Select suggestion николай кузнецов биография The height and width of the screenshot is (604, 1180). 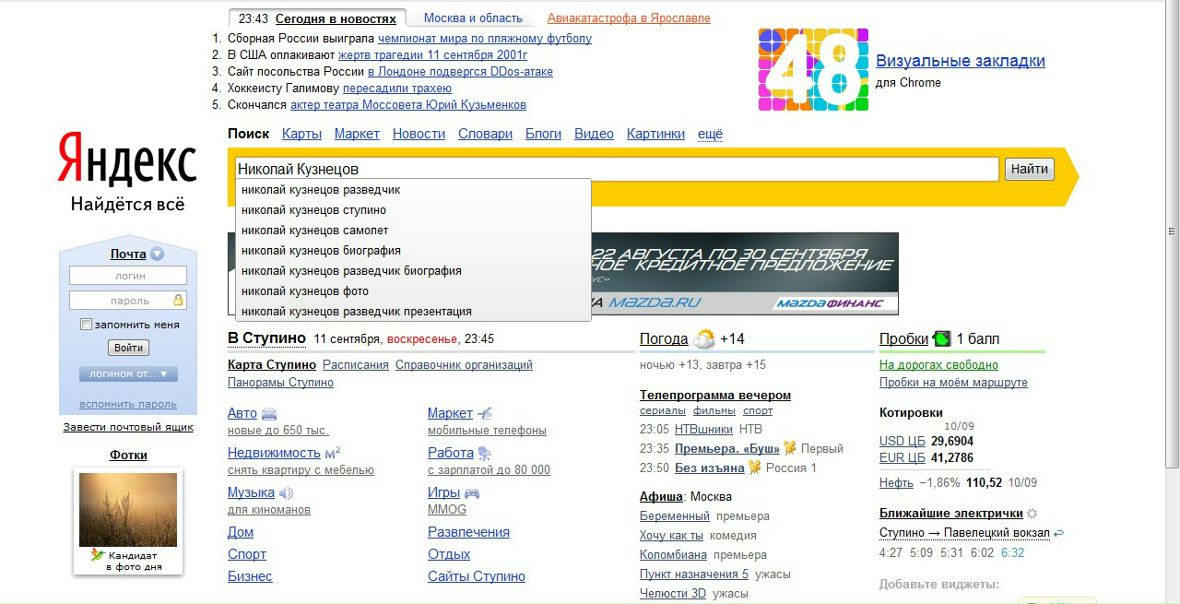321,251
